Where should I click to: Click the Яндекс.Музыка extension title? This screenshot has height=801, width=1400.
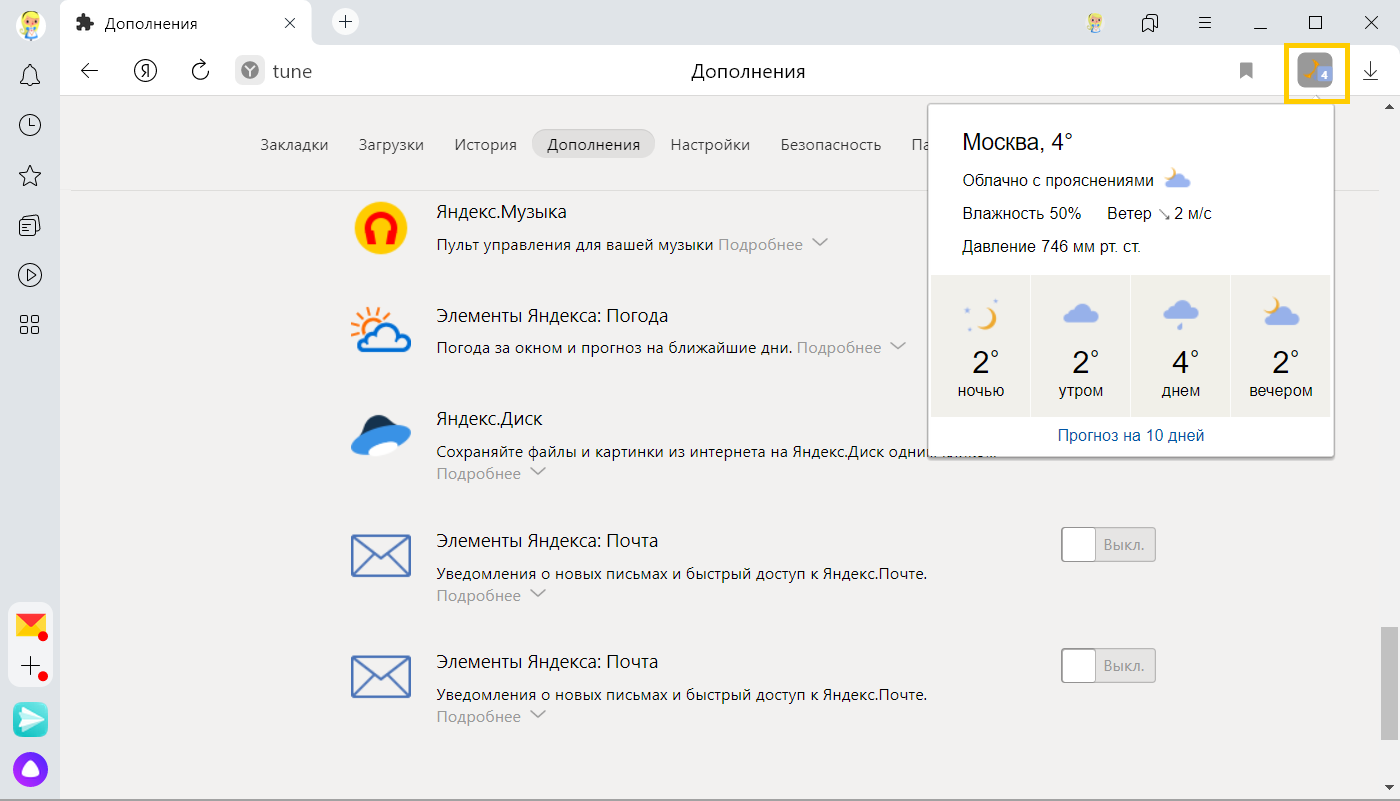(x=501, y=212)
